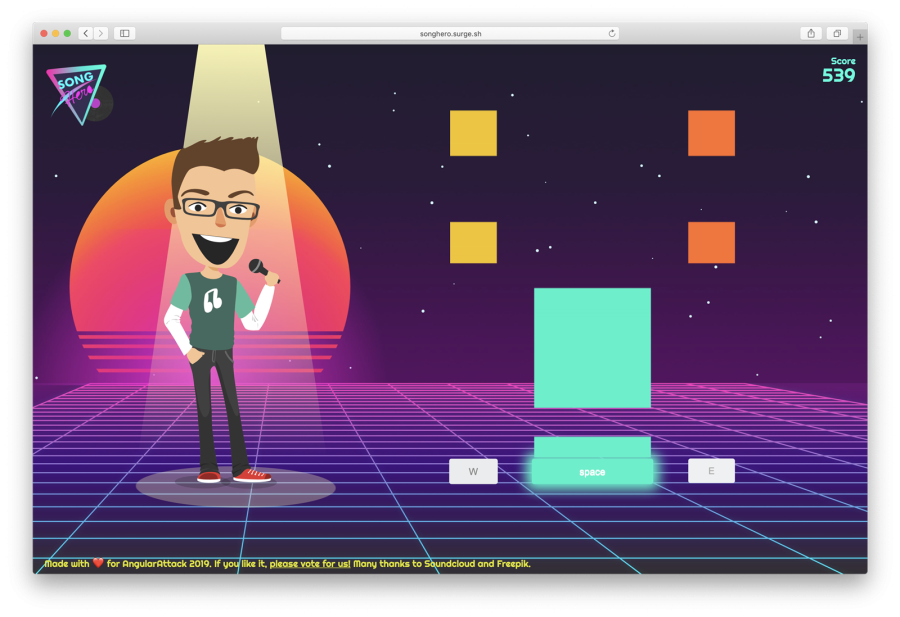Click the lower yellow note block
The image size is (900, 617).
pyautogui.click(x=473, y=243)
